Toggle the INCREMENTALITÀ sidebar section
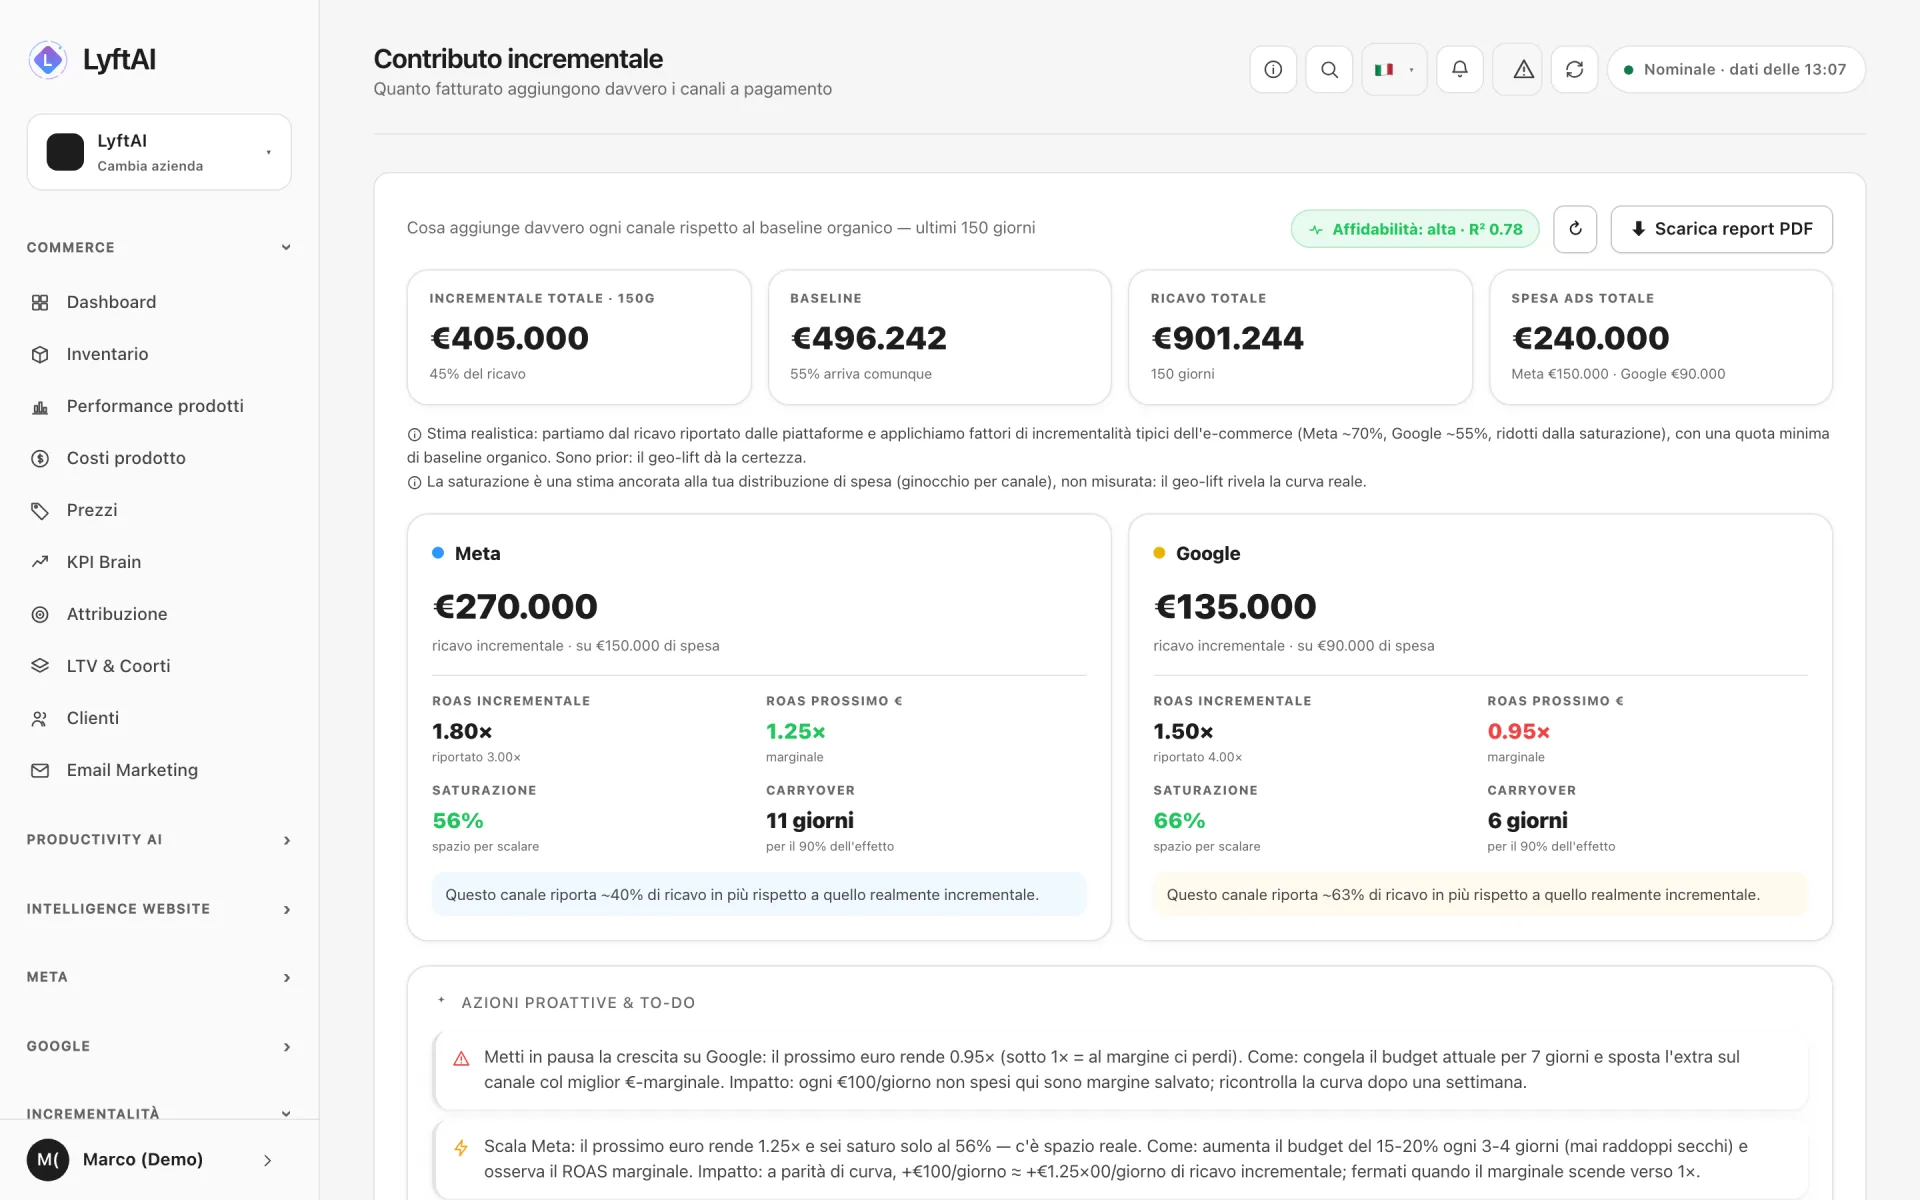Screen dimensions: 1920x1200 (159, 1113)
